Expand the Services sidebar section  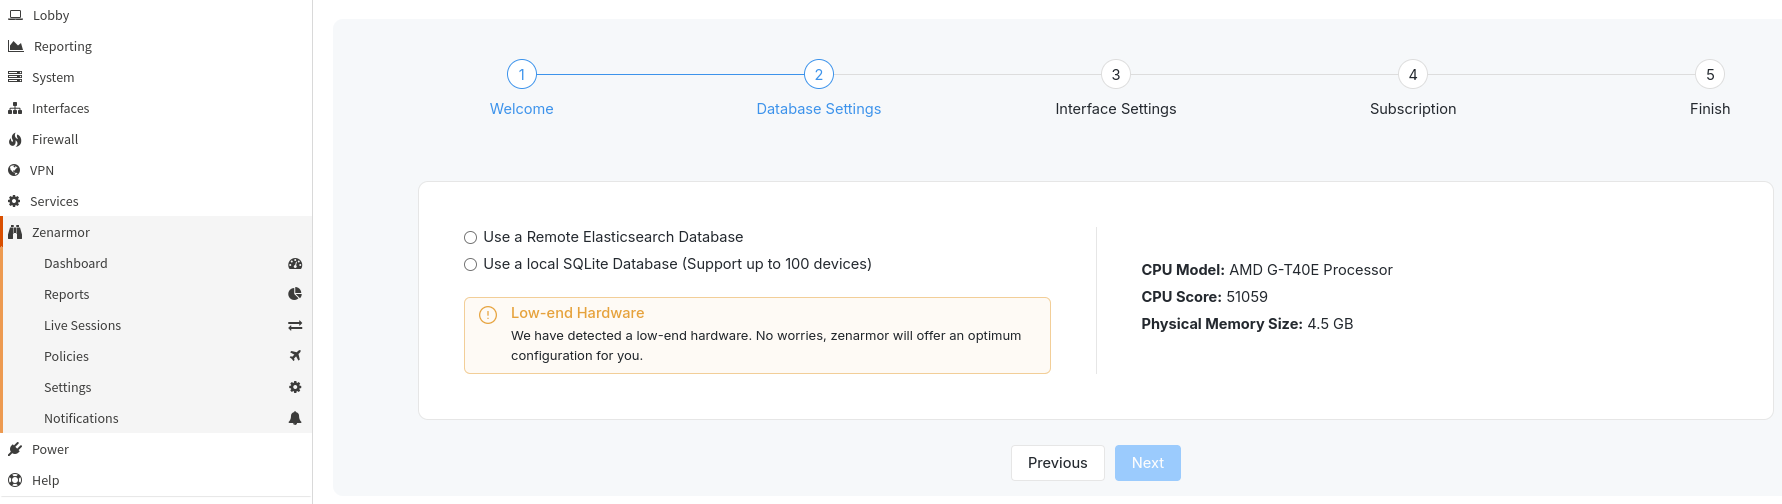pos(54,202)
